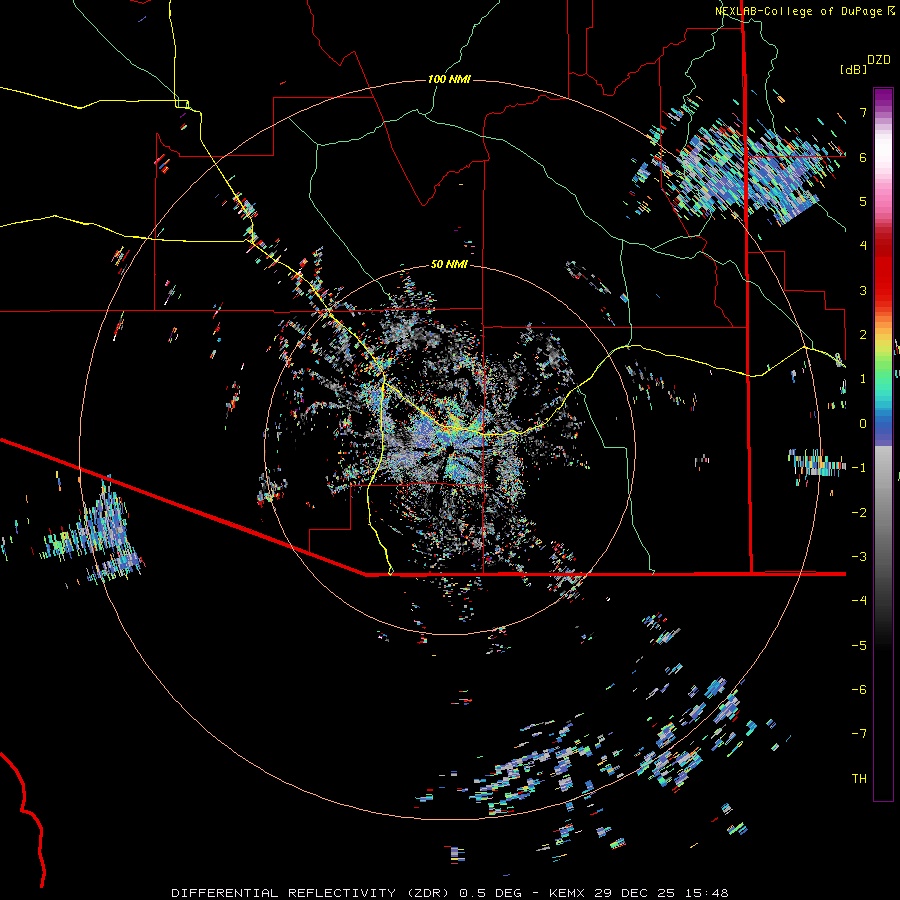
Task: Click the -5 dB label on color scale
Action: click(x=859, y=645)
